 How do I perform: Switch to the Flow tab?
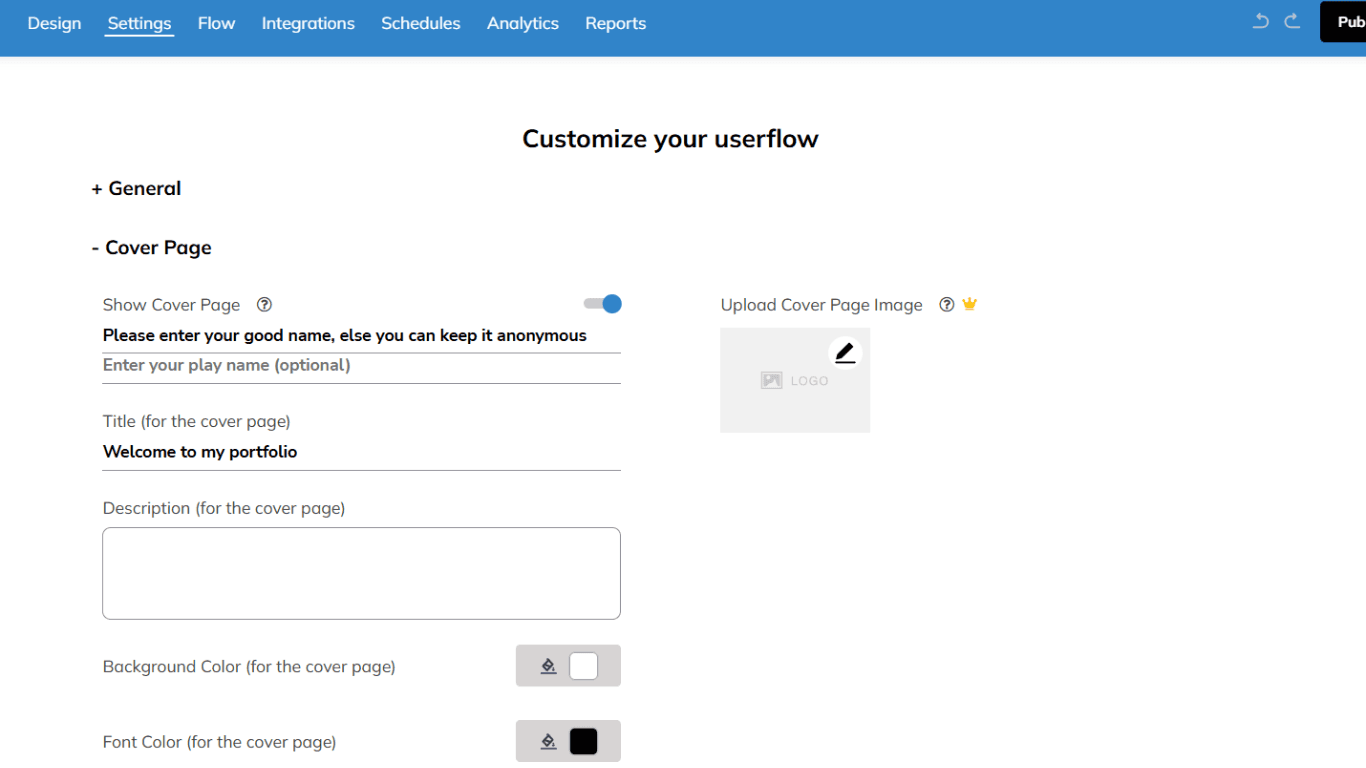point(216,23)
